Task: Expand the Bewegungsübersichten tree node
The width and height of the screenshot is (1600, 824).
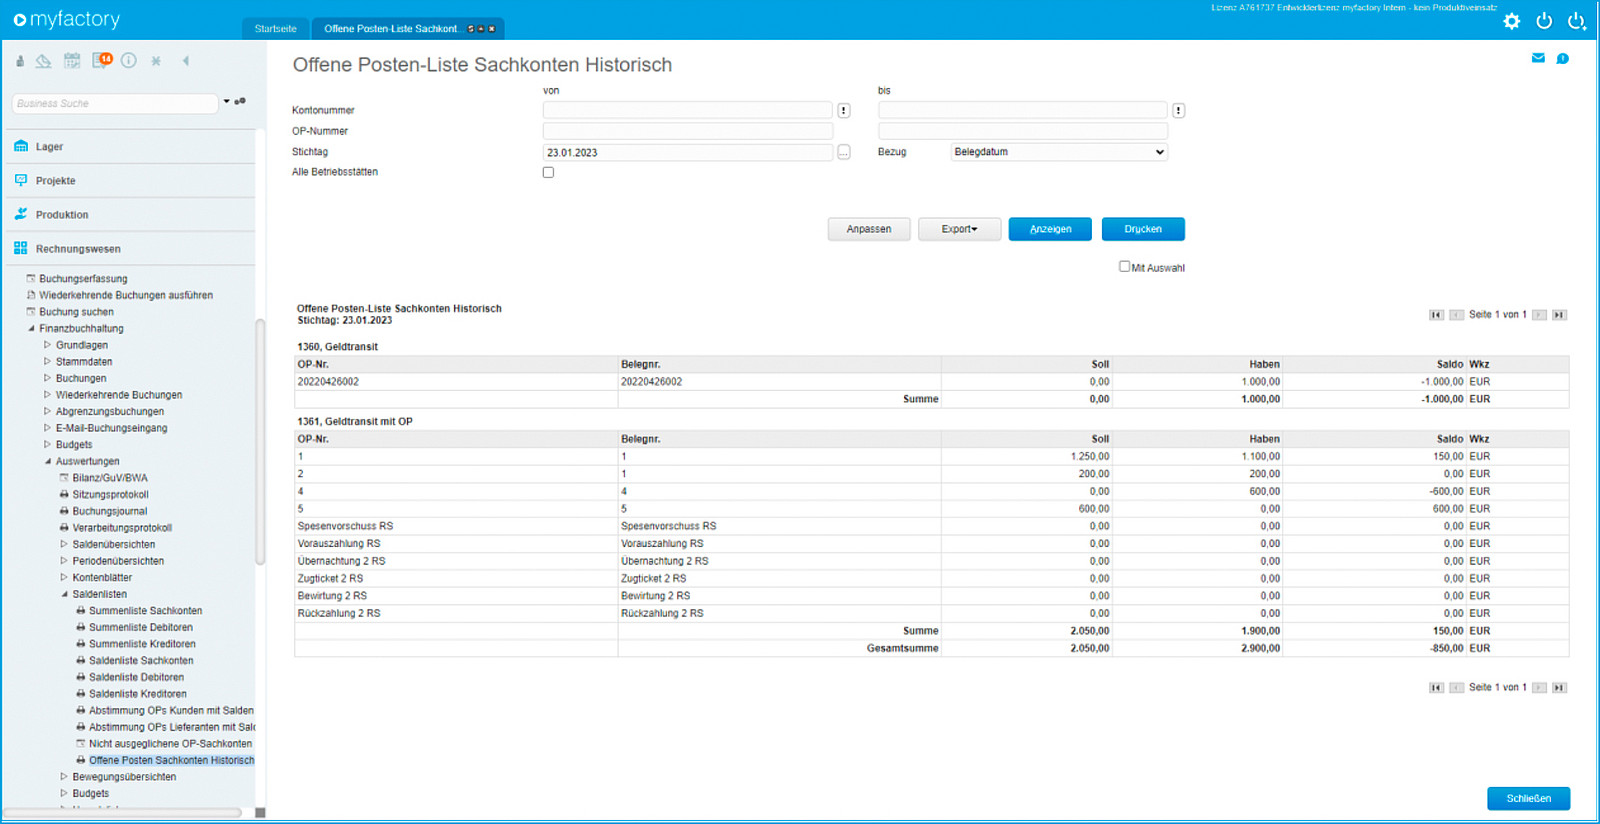Action: pos(64,777)
